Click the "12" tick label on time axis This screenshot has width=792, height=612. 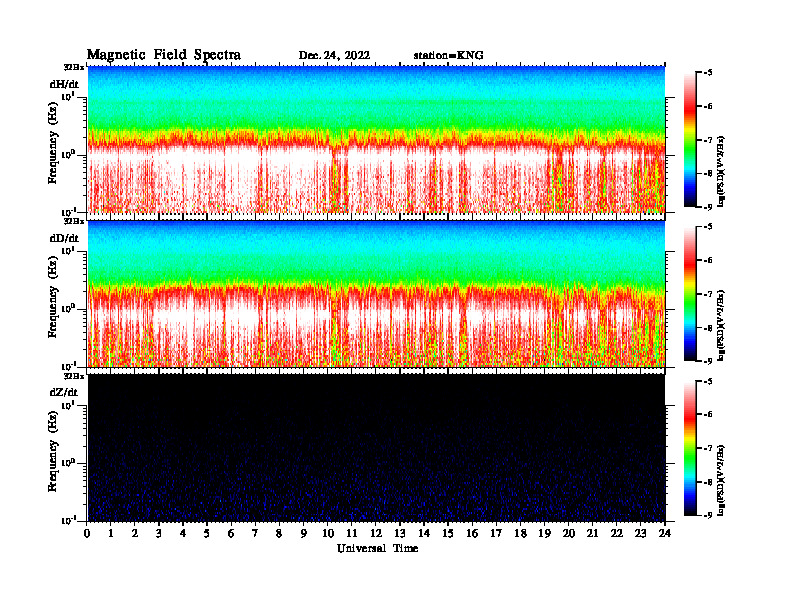click(376, 534)
